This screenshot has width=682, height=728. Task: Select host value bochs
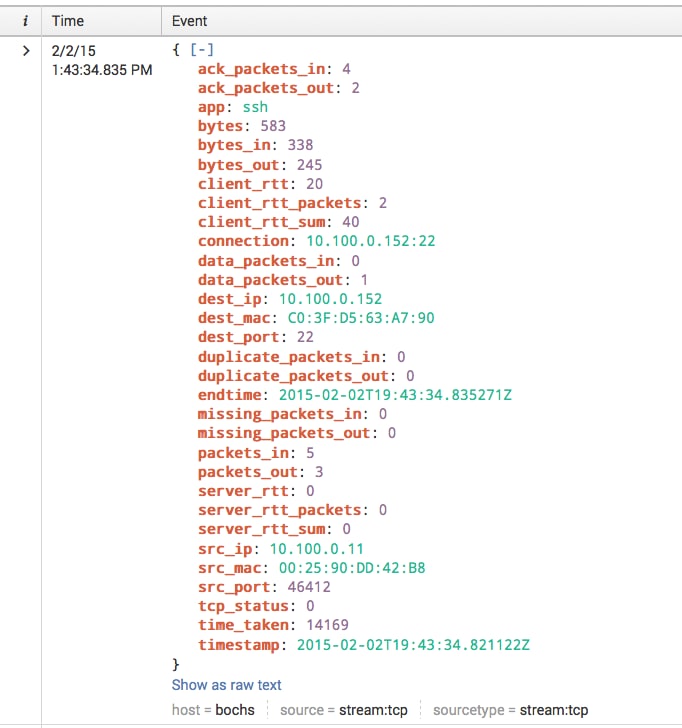(x=235, y=710)
